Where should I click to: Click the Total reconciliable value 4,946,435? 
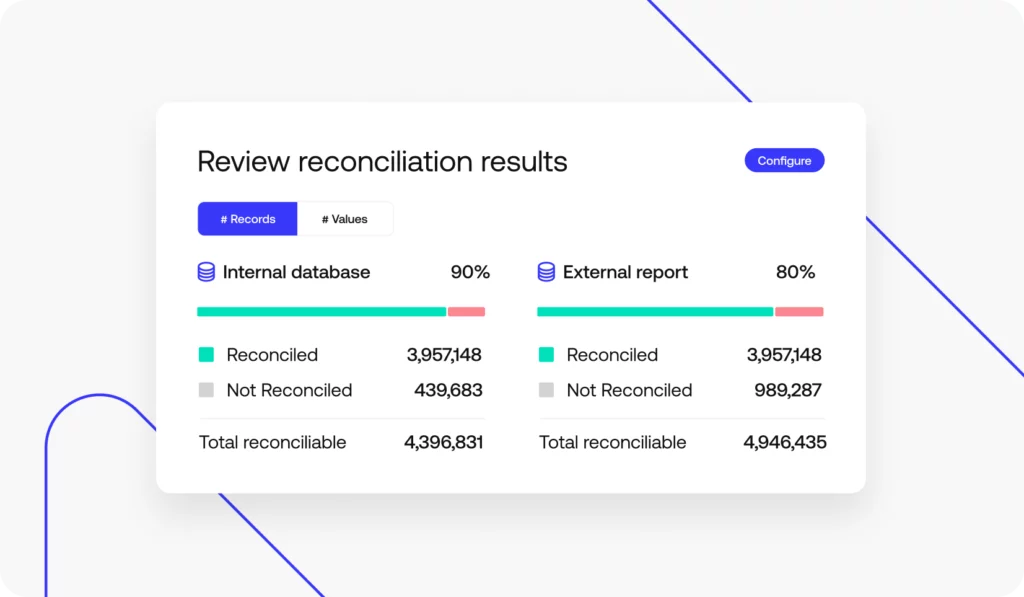tap(784, 442)
